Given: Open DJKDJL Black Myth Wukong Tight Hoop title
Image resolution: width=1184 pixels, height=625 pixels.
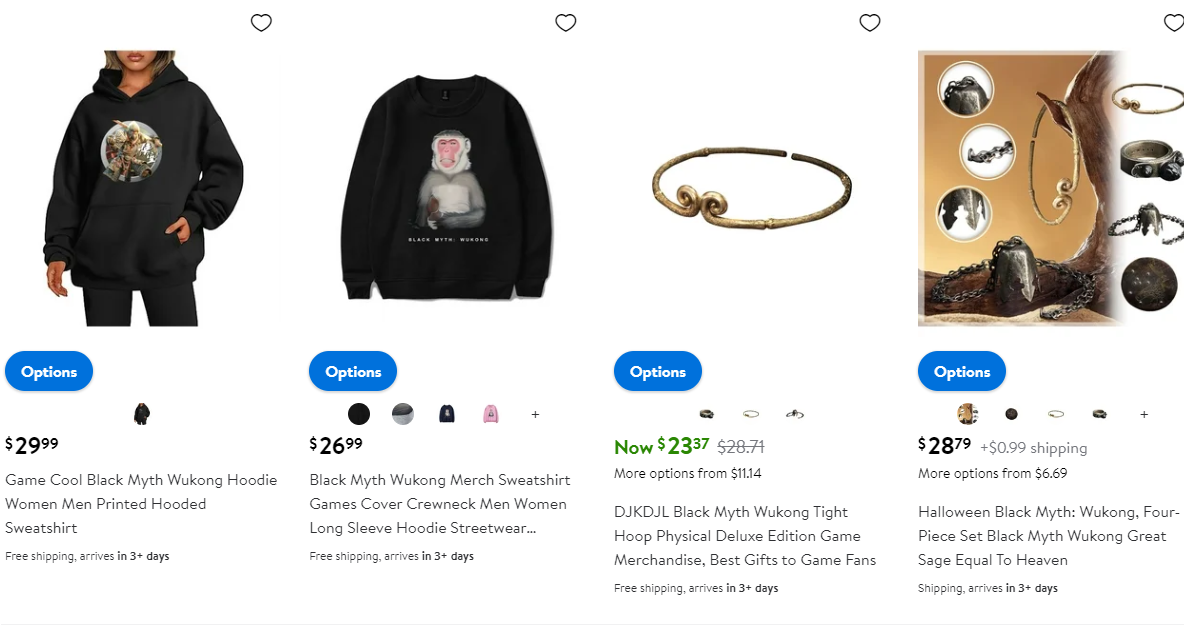Looking at the screenshot, I should [x=745, y=536].
